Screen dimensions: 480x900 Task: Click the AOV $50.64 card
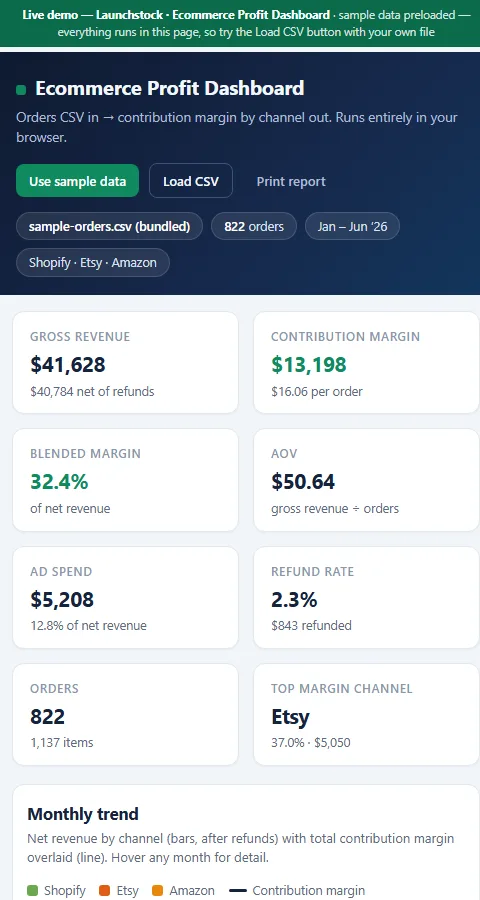[x=366, y=480]
